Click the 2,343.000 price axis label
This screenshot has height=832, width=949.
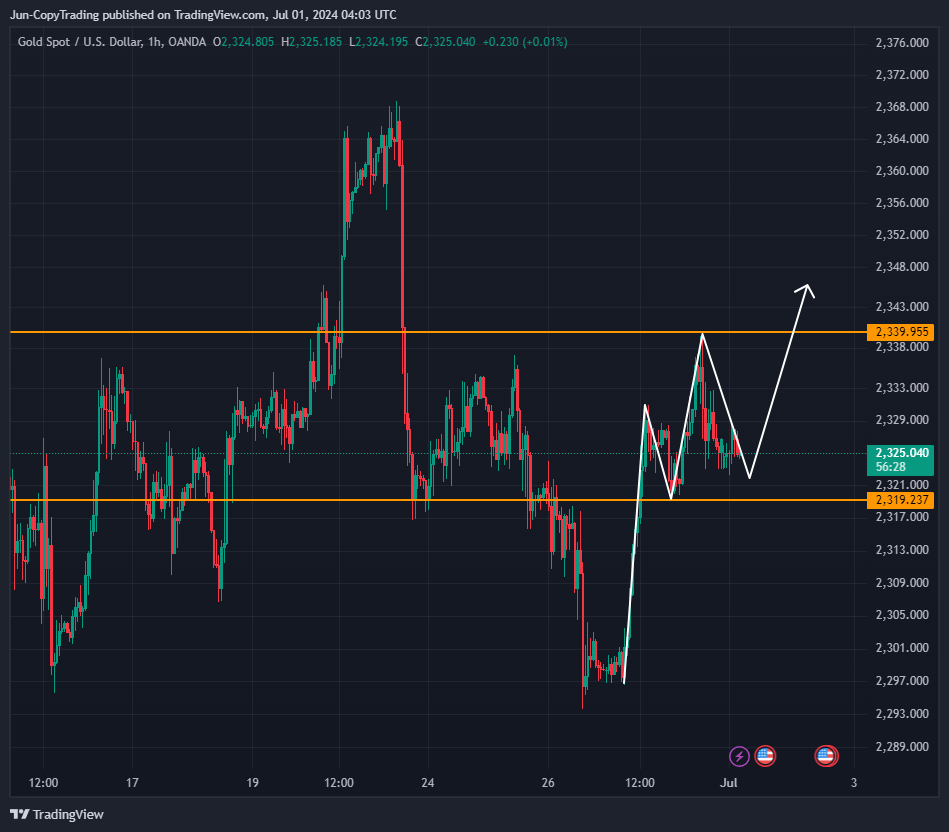point(902,307)
